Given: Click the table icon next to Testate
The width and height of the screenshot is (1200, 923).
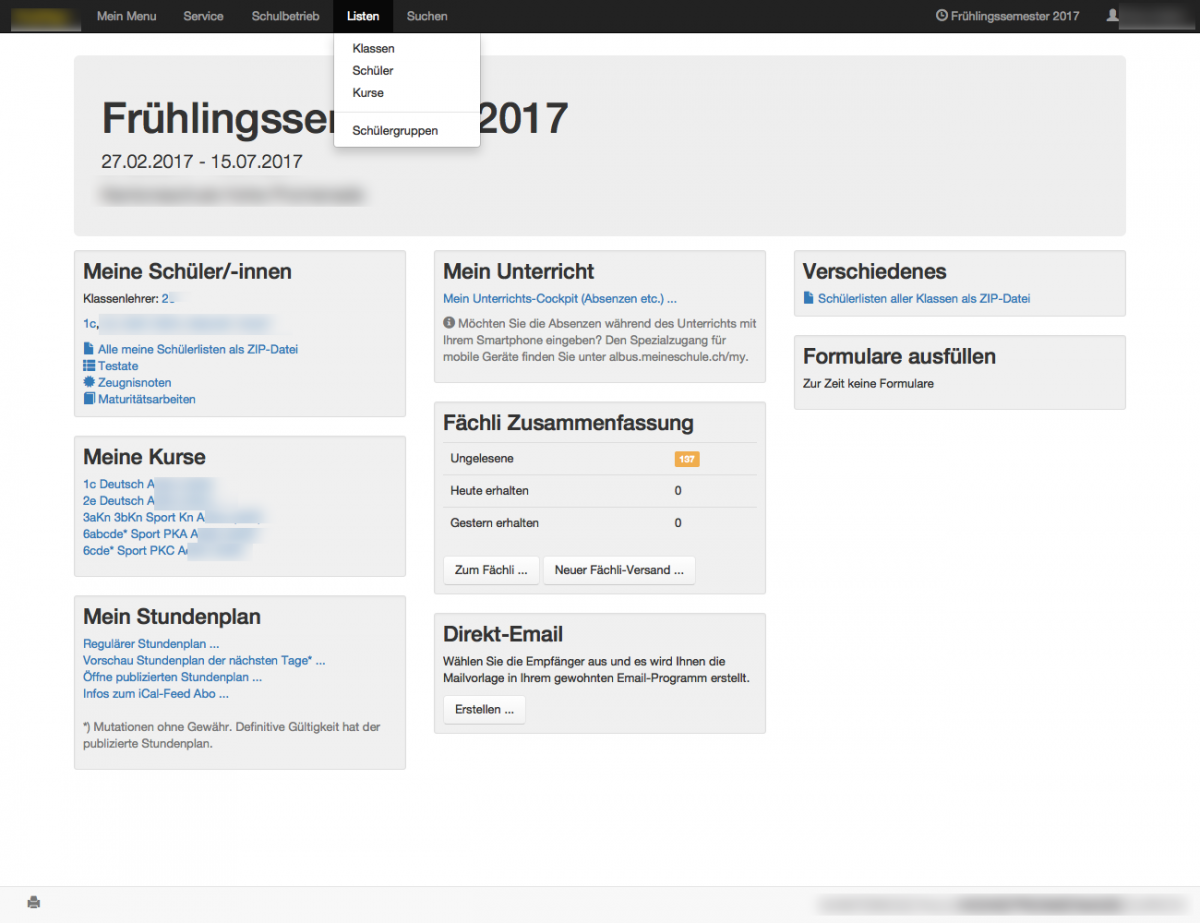Looking at the screenshot, I should (x=89, y=366).
